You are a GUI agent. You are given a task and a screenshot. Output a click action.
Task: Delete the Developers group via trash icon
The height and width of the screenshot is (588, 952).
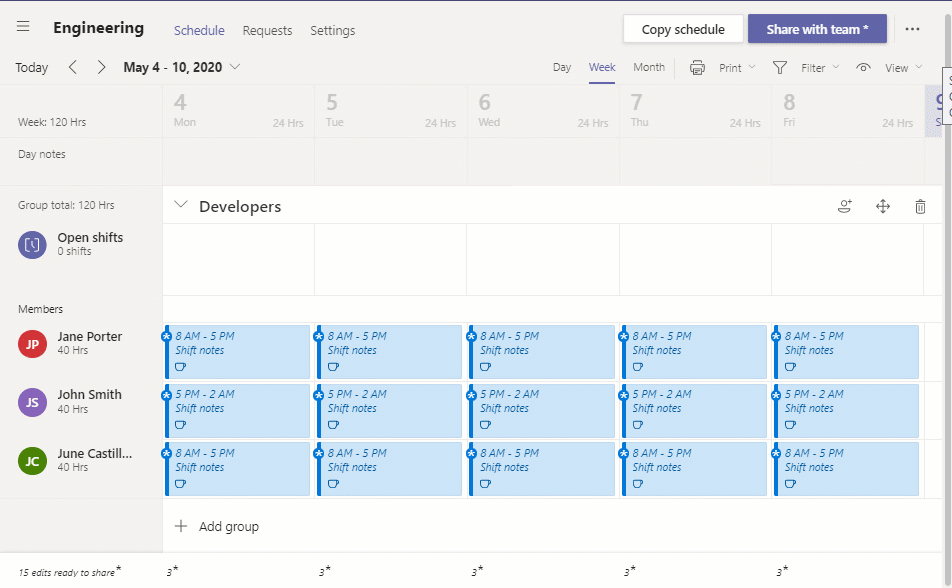[920, 205]
